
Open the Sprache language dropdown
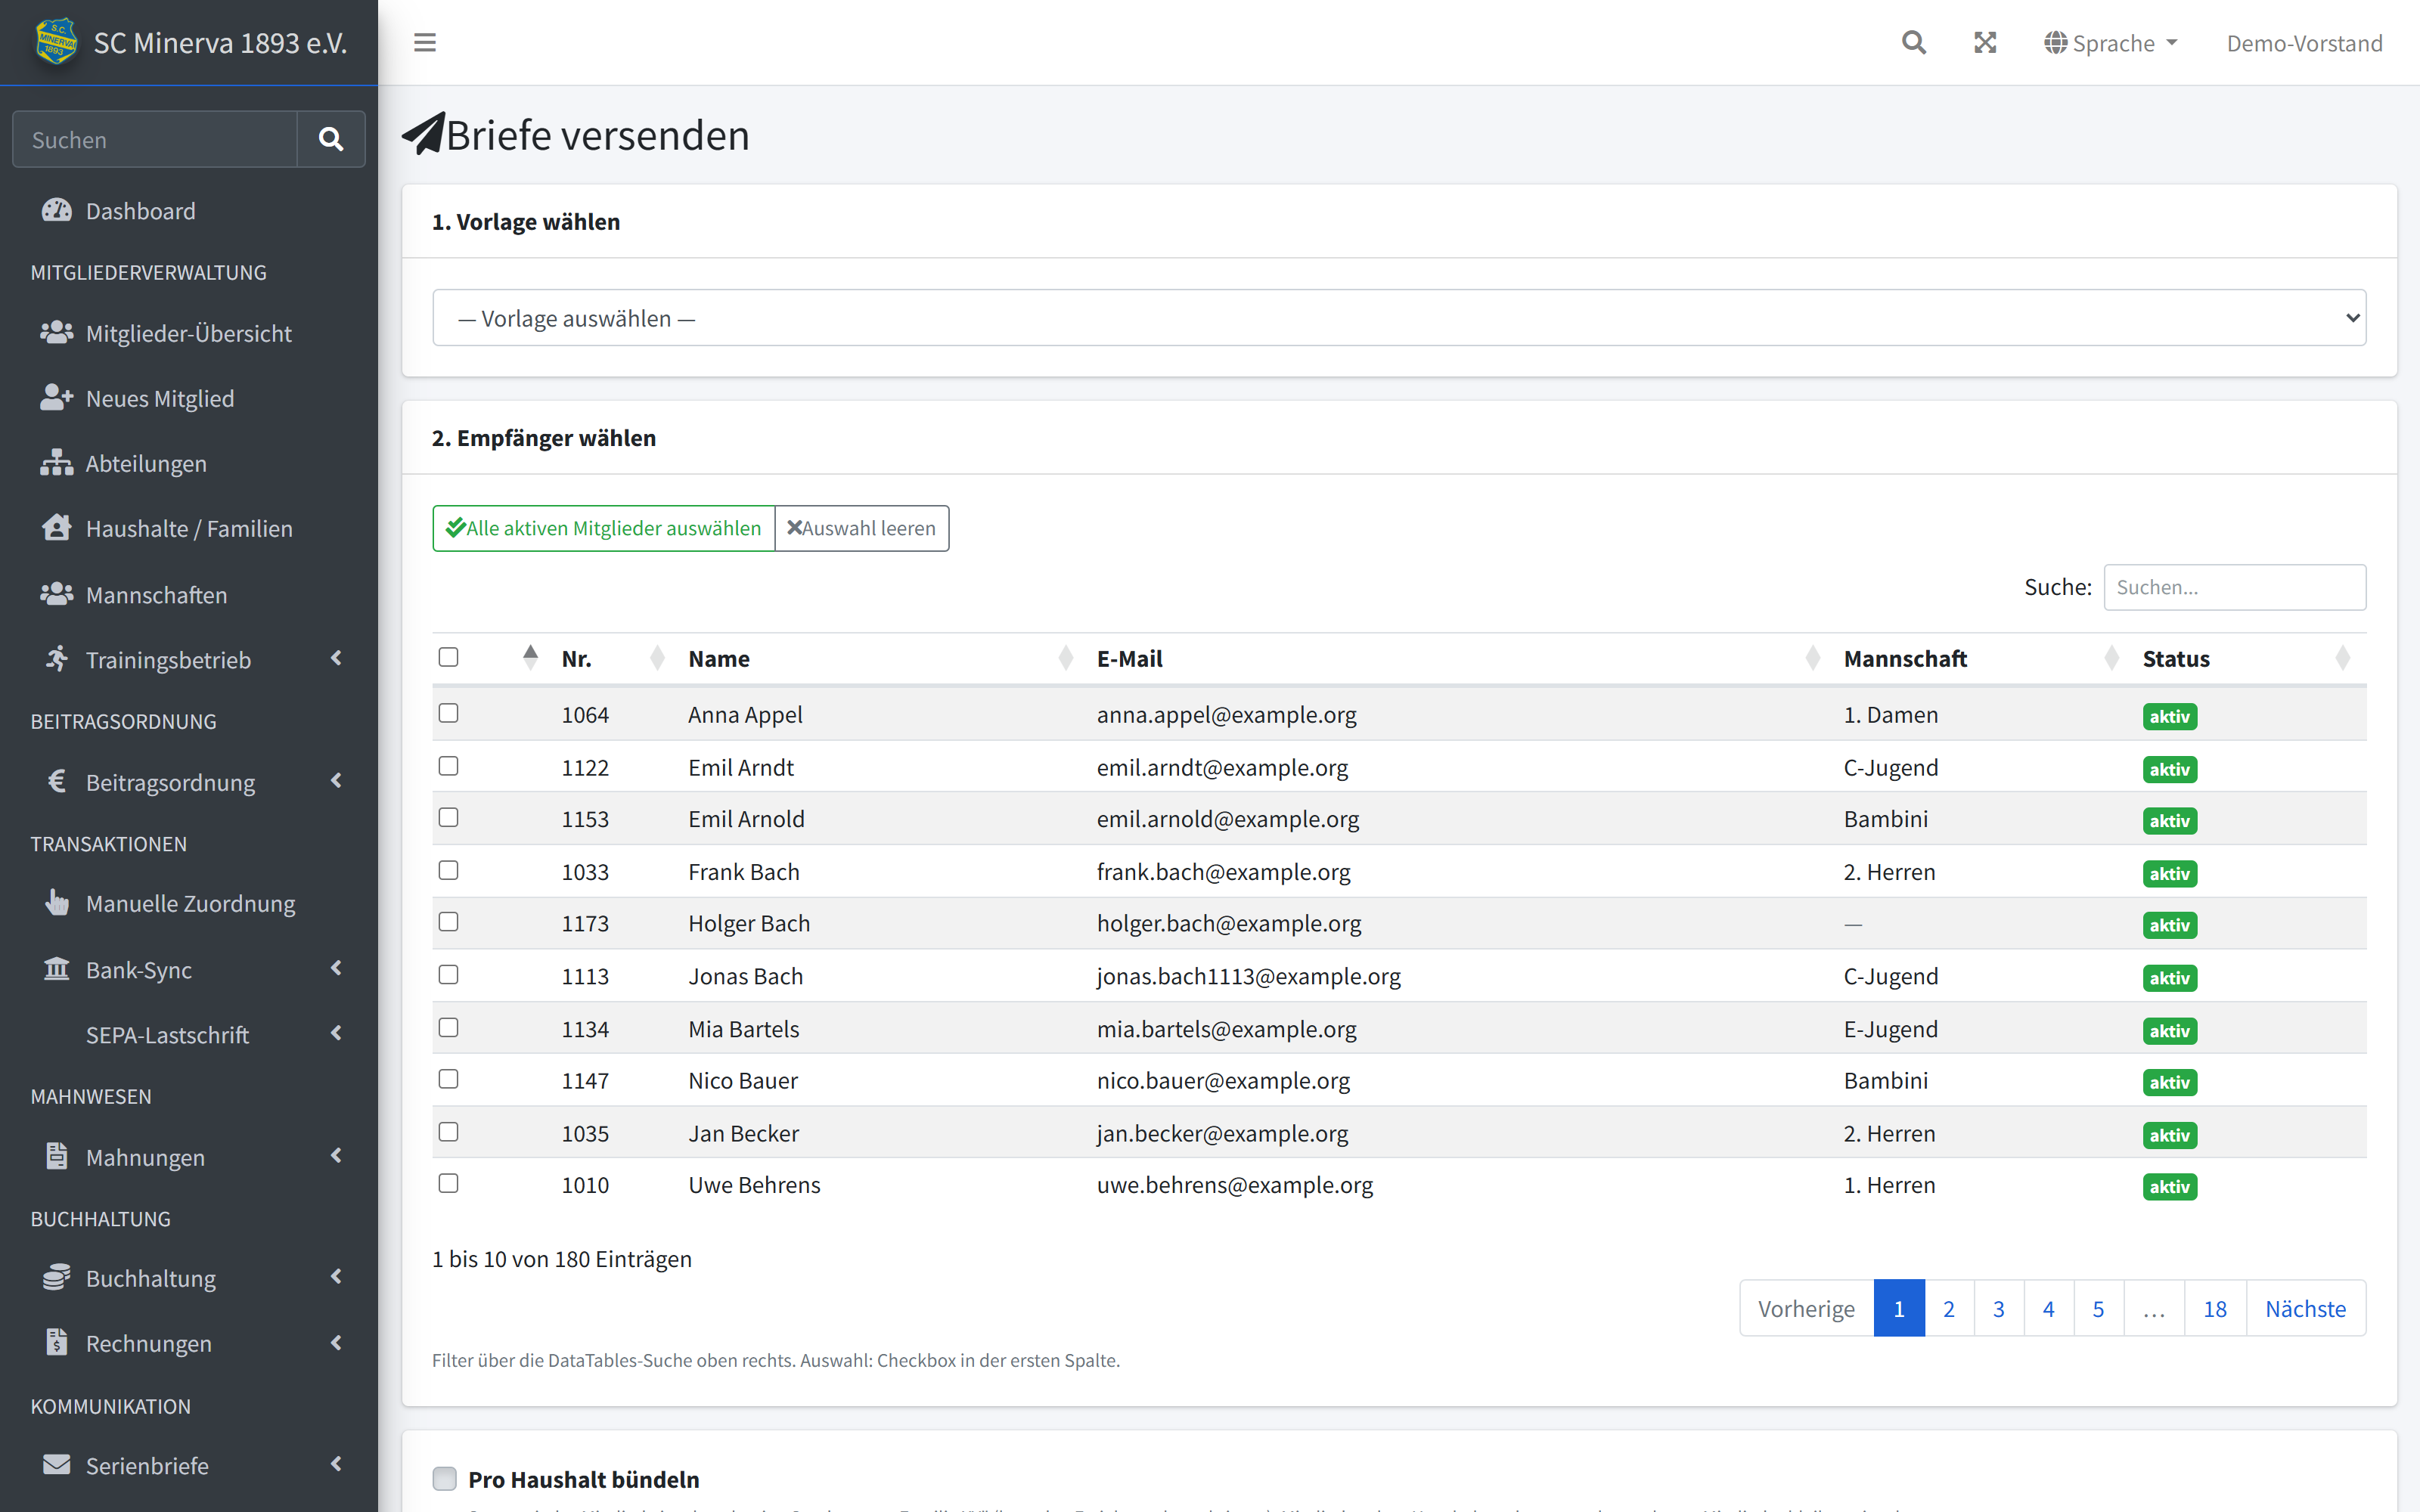coord(2111,43)
